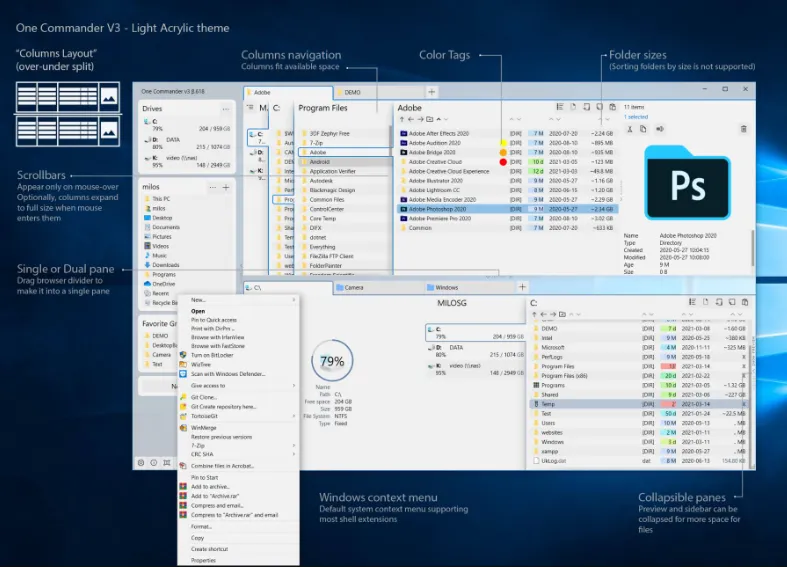The width and height of the screenshot is (787, 567).
Task: Switch to the Camera tab in lower pane
Action: tap(379, 288)
